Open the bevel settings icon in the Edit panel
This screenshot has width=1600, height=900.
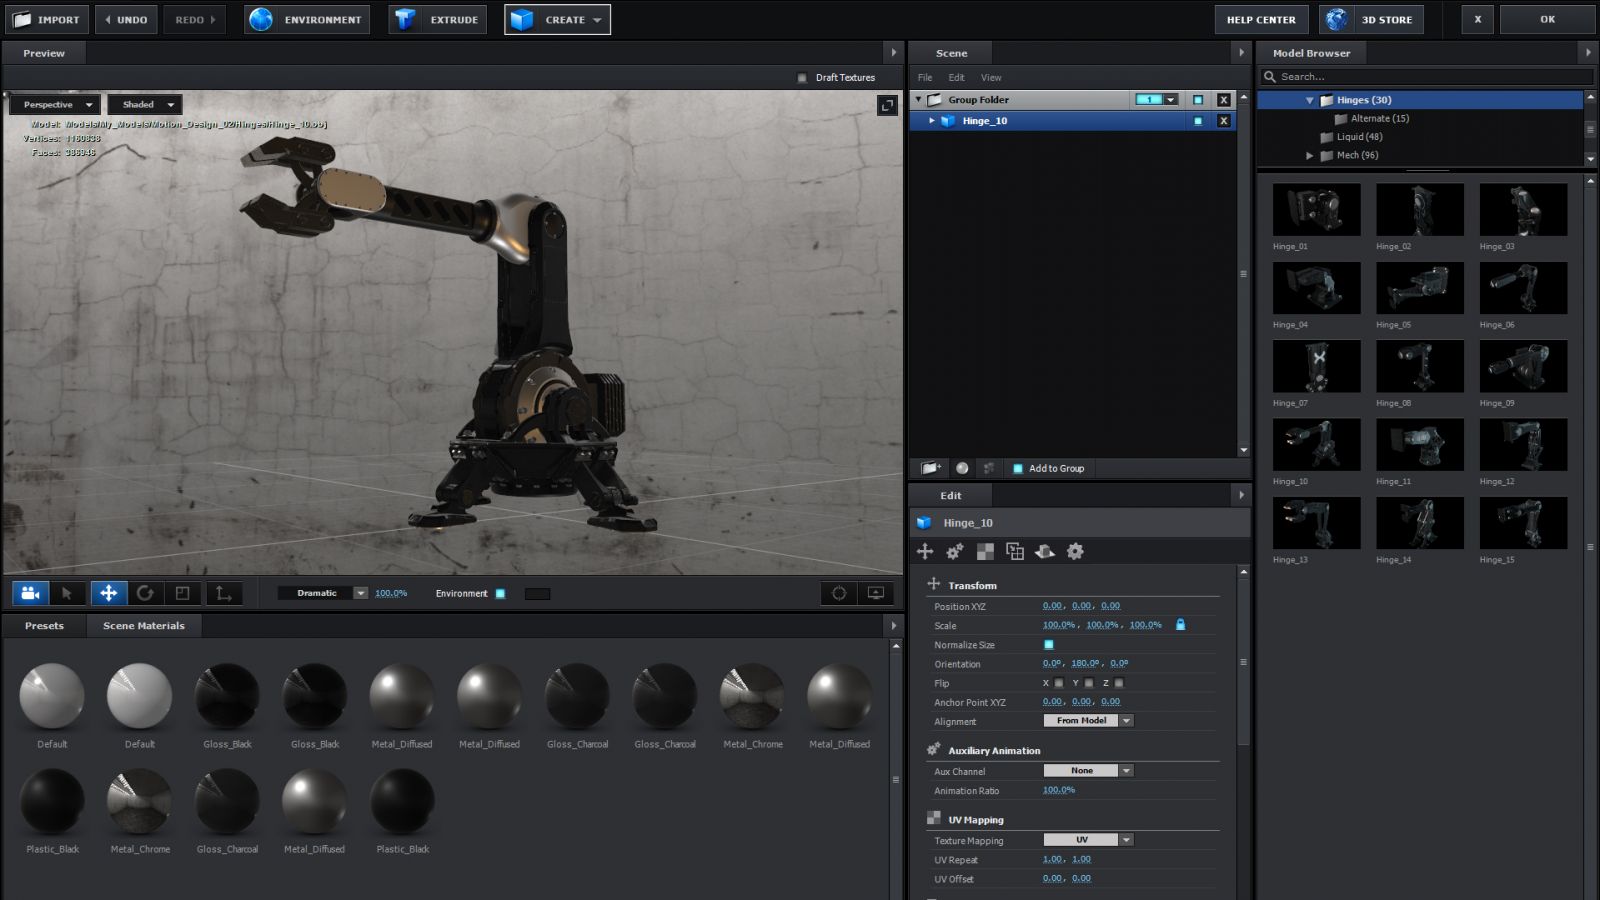(x=1045, y=551)
